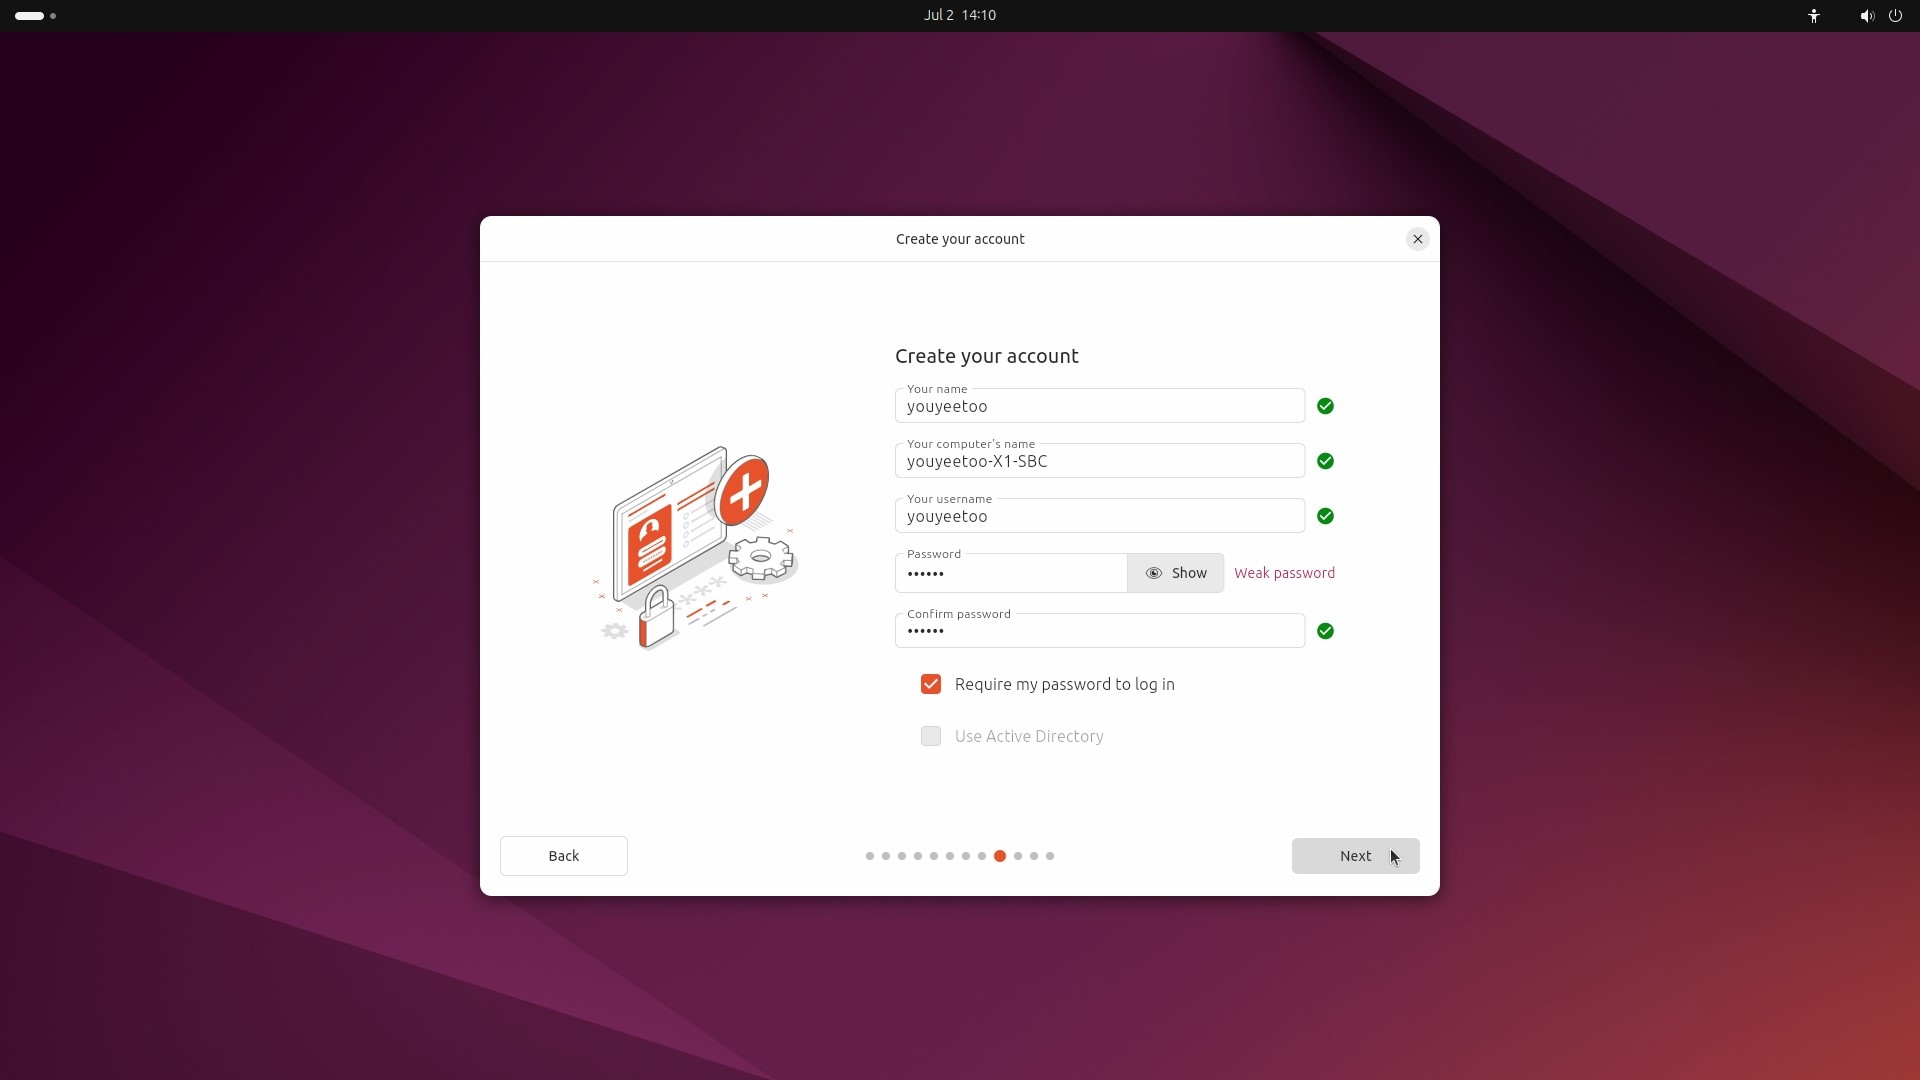Click inside the Password field
Image resolution: width=1920 pixels, height=1080 pixels.
tap(1010, 573)
